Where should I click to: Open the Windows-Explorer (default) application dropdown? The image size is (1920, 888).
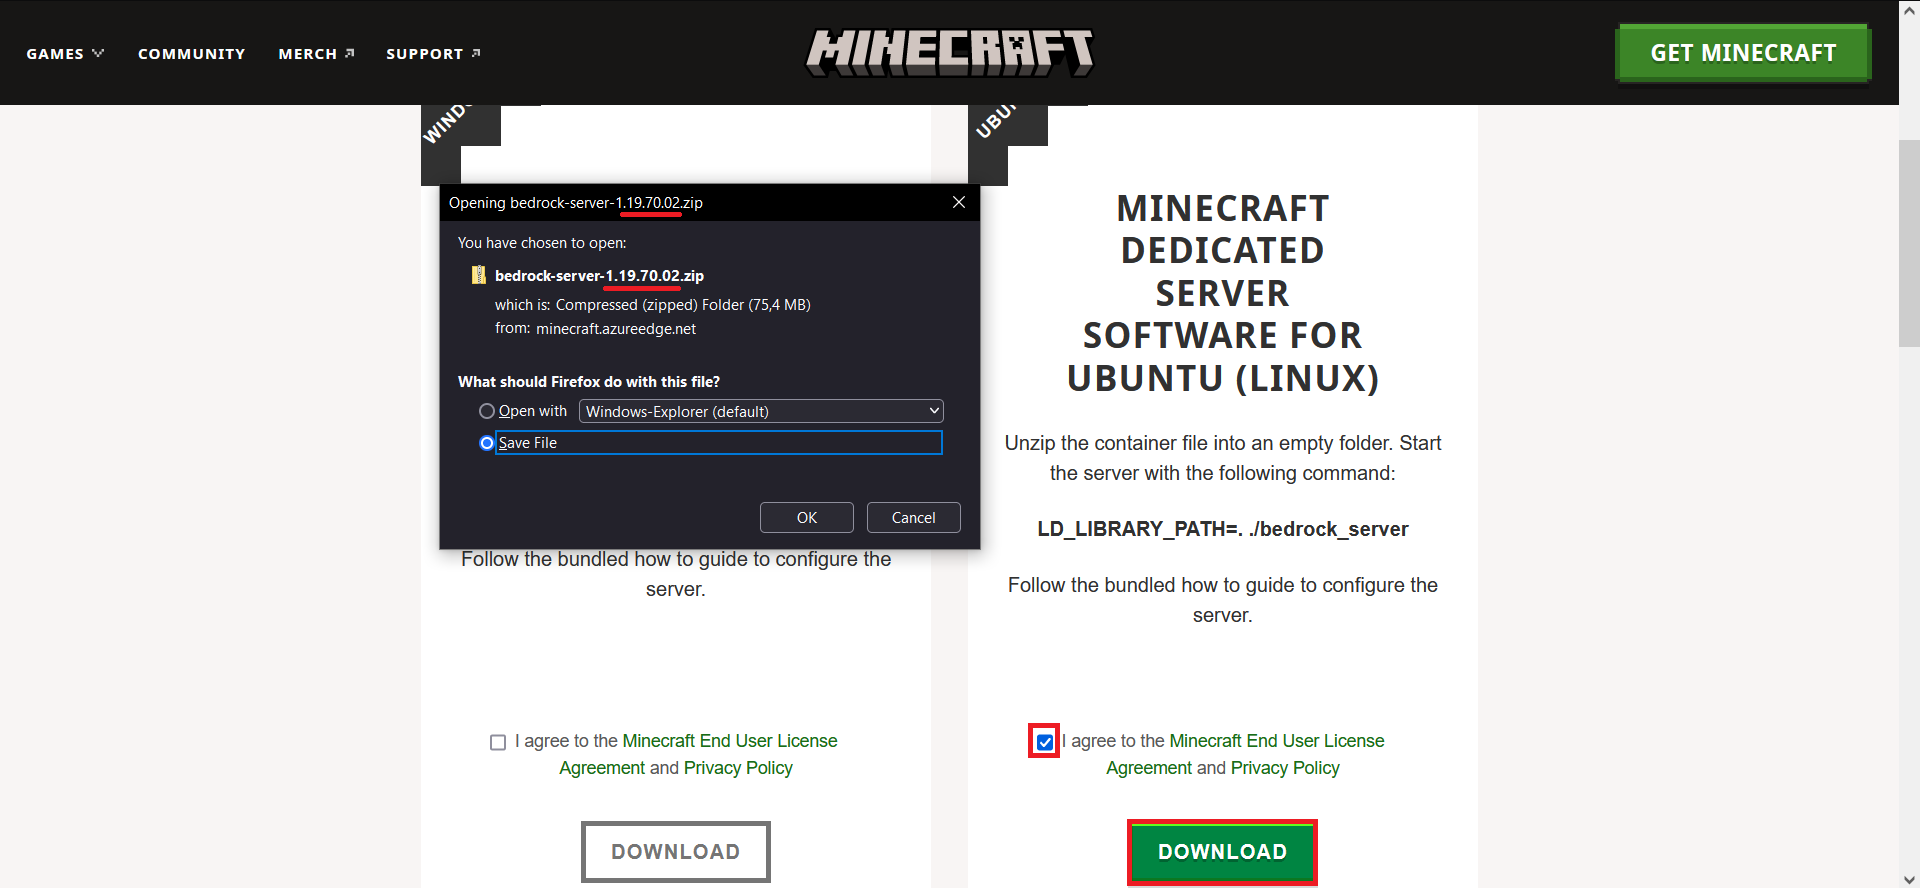[x=761, y=411]
